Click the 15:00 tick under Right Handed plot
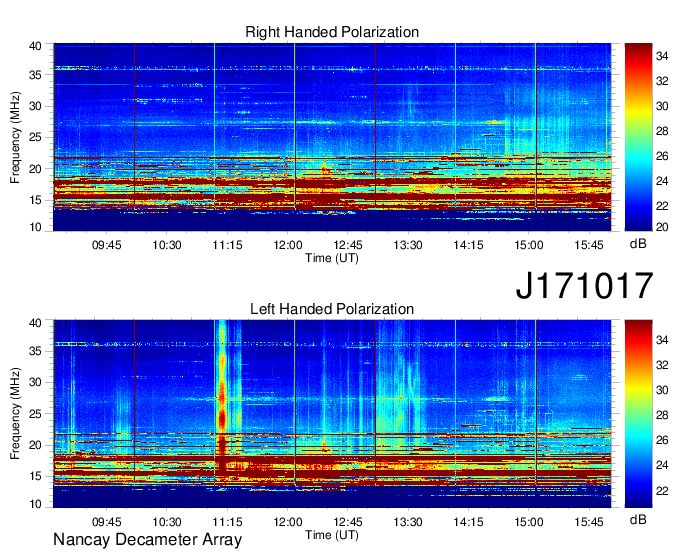The height and width of the screenshot is (552, 680). [529, 245]
